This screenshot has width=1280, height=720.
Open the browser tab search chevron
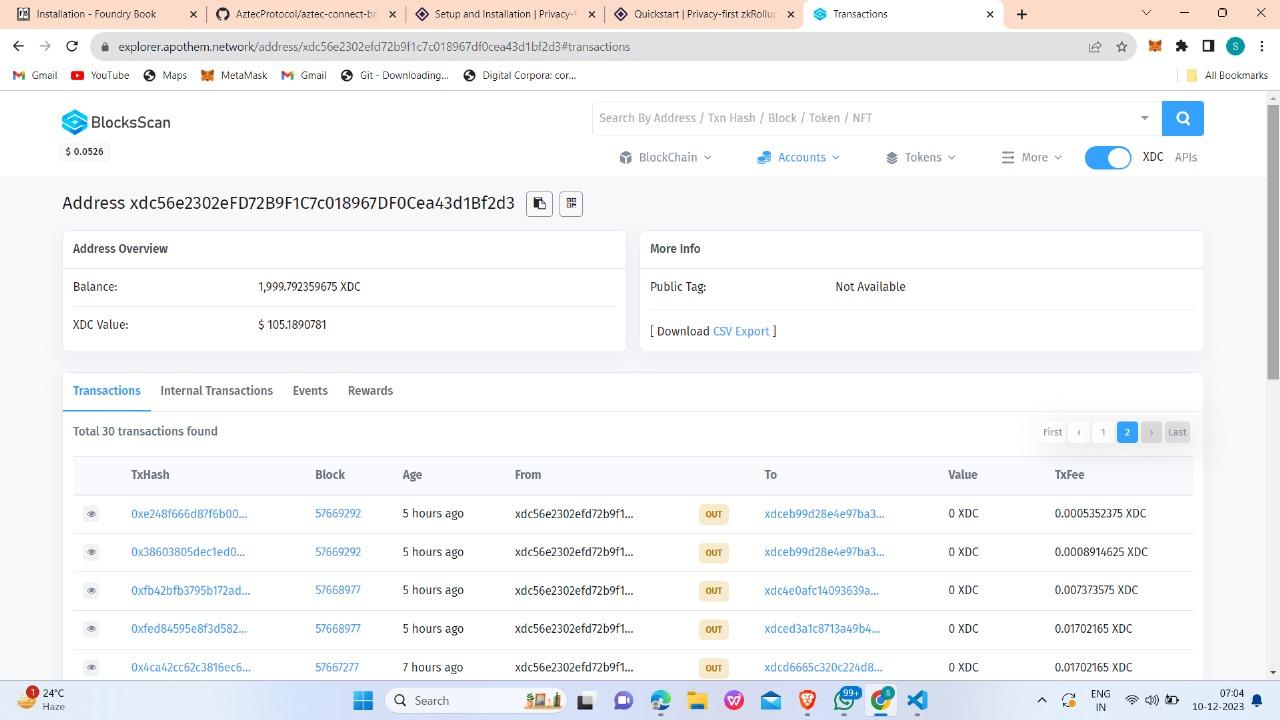pos(1146,14)
